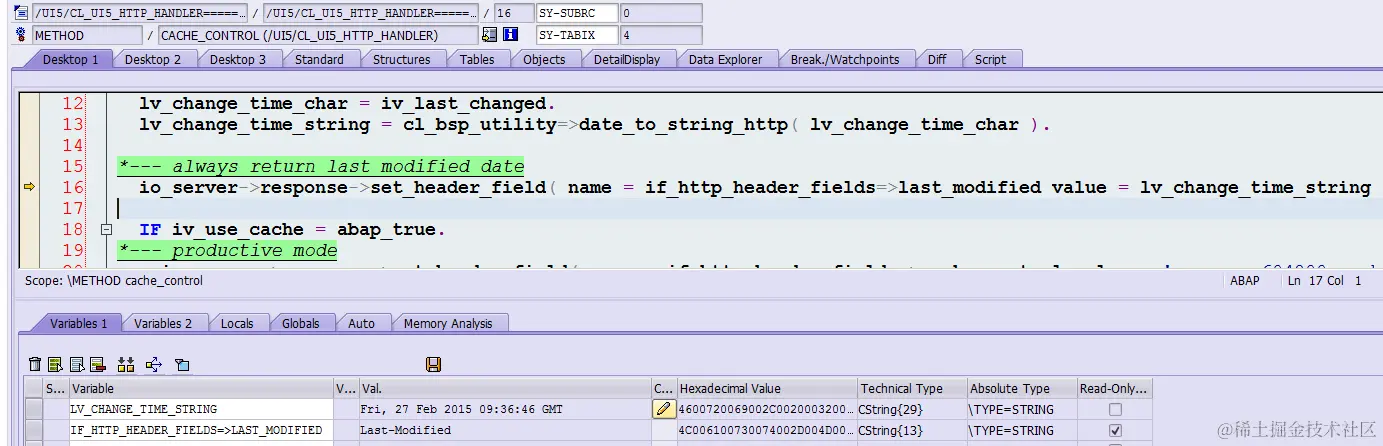Switch to the Desktop 2 tab
The height and width of the screenshot is (446, 1383).
tap(153, 59)
